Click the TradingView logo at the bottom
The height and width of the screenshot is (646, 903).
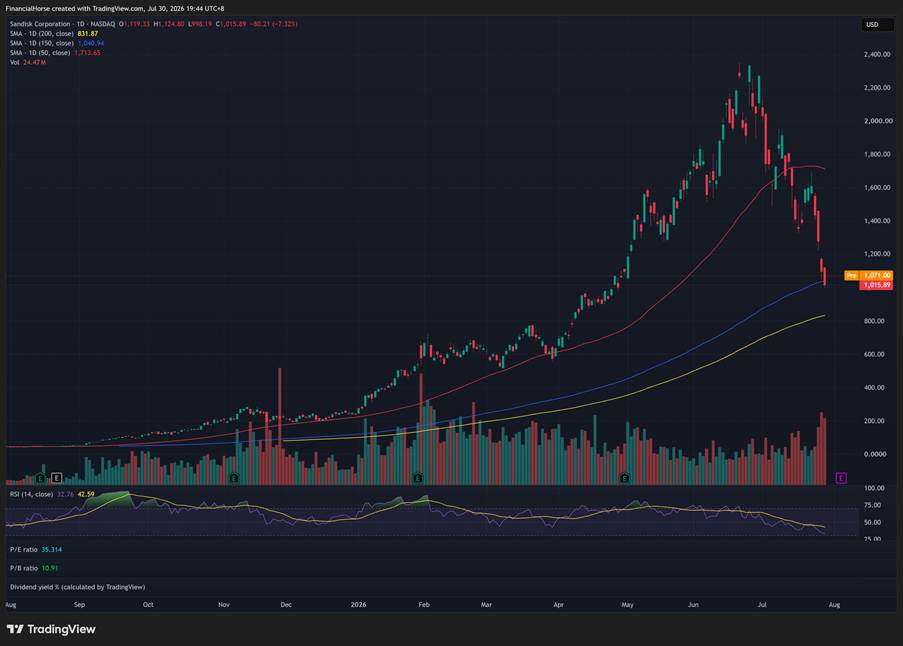coord(51,629)
